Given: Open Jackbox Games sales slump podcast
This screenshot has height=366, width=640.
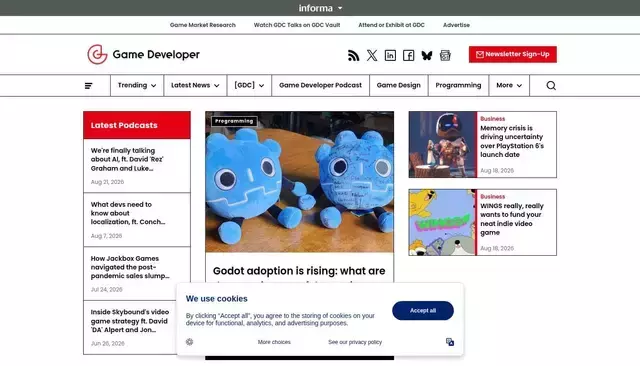Looking at the screenshot, I should 130,267.
